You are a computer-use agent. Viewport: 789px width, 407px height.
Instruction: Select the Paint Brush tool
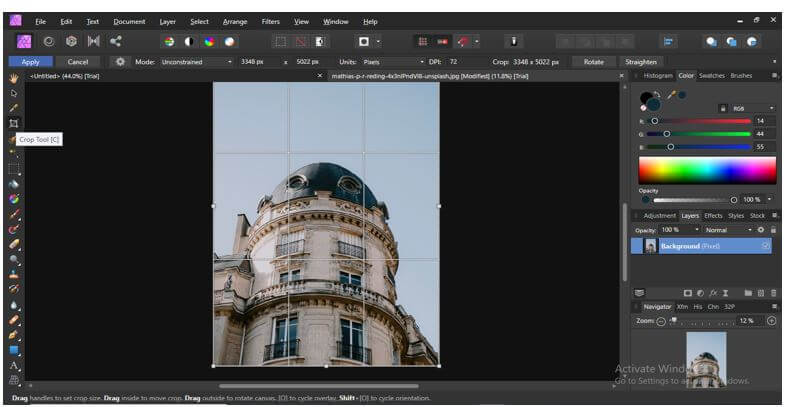click(x=14, y=214)
